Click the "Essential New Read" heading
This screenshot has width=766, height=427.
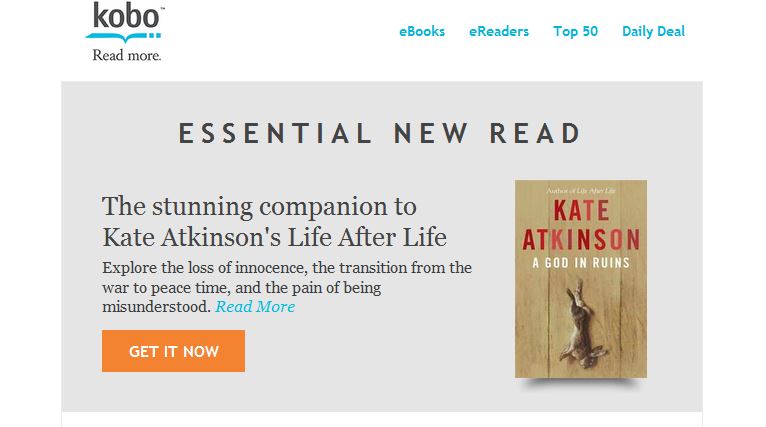coord(380,133)
